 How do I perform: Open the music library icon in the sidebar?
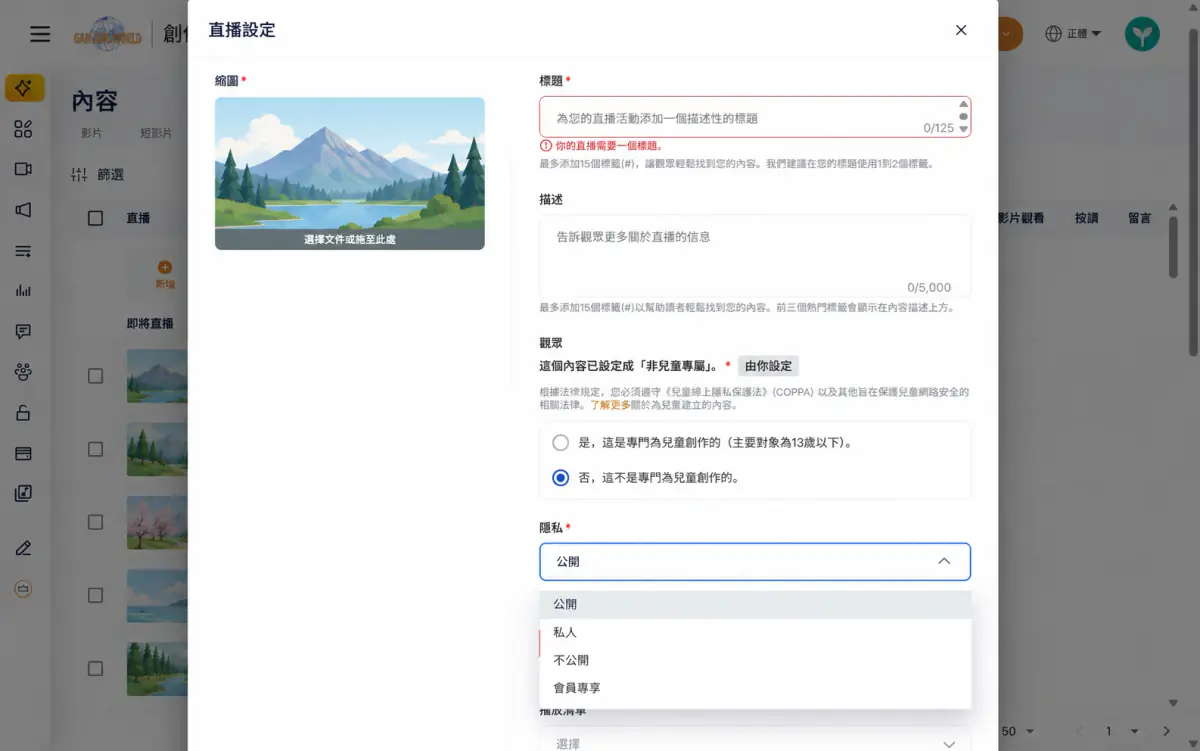(23, 493)
